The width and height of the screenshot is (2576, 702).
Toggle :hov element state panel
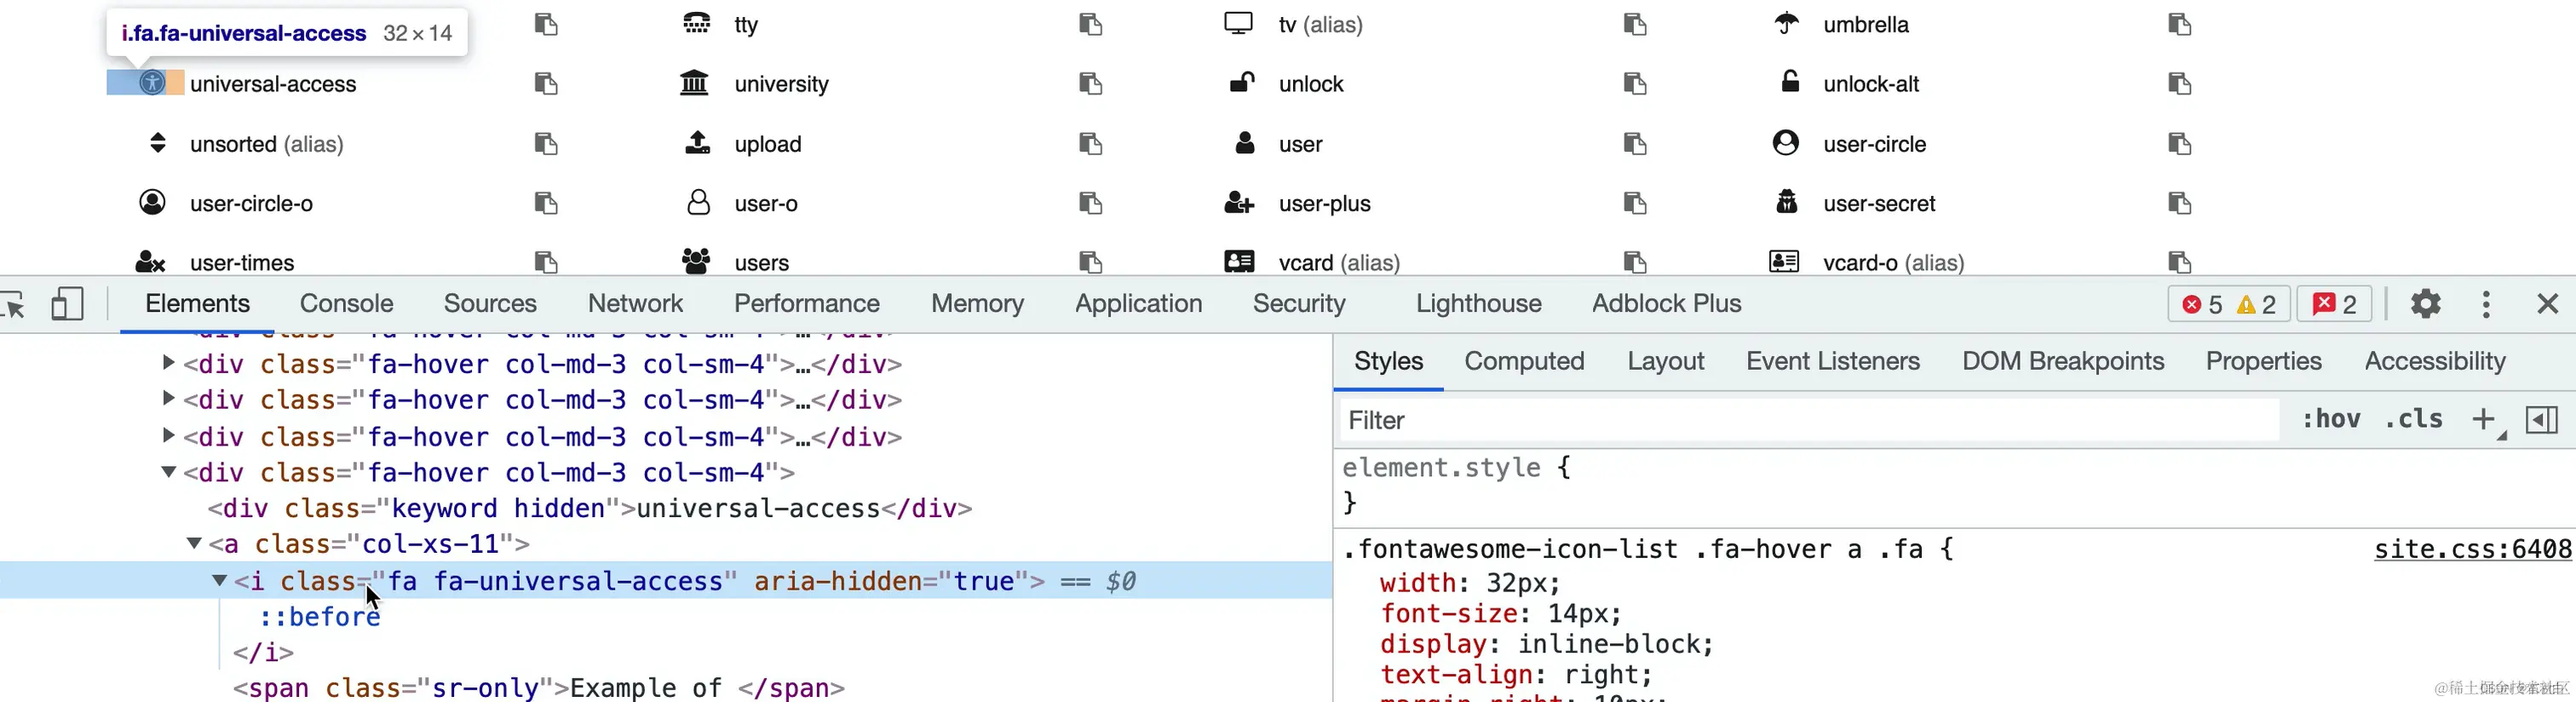click(2331, 419)
